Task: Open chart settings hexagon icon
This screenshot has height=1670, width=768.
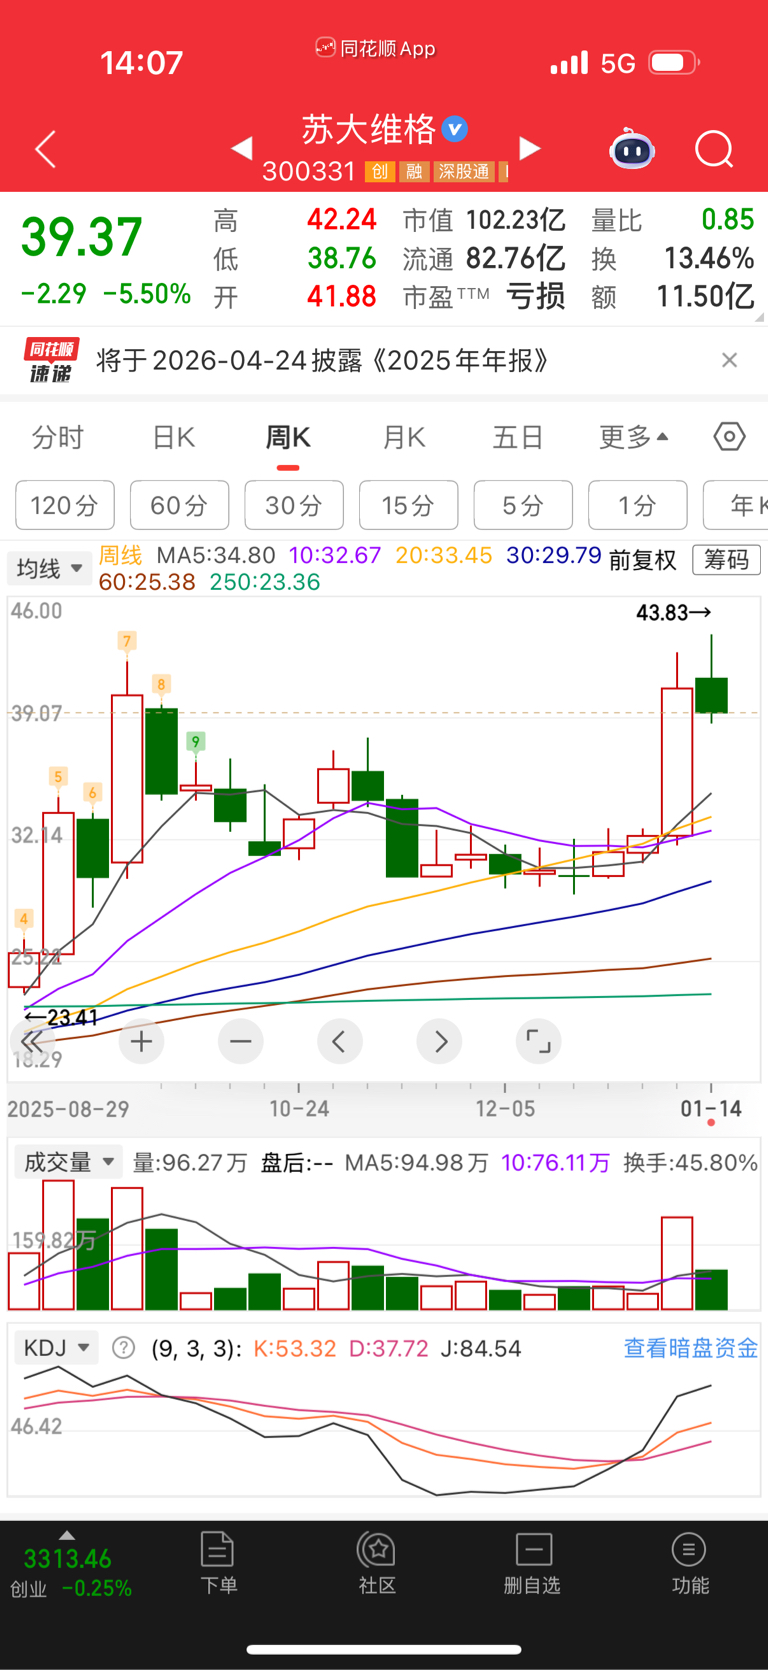Action: (x=729, y=437)
